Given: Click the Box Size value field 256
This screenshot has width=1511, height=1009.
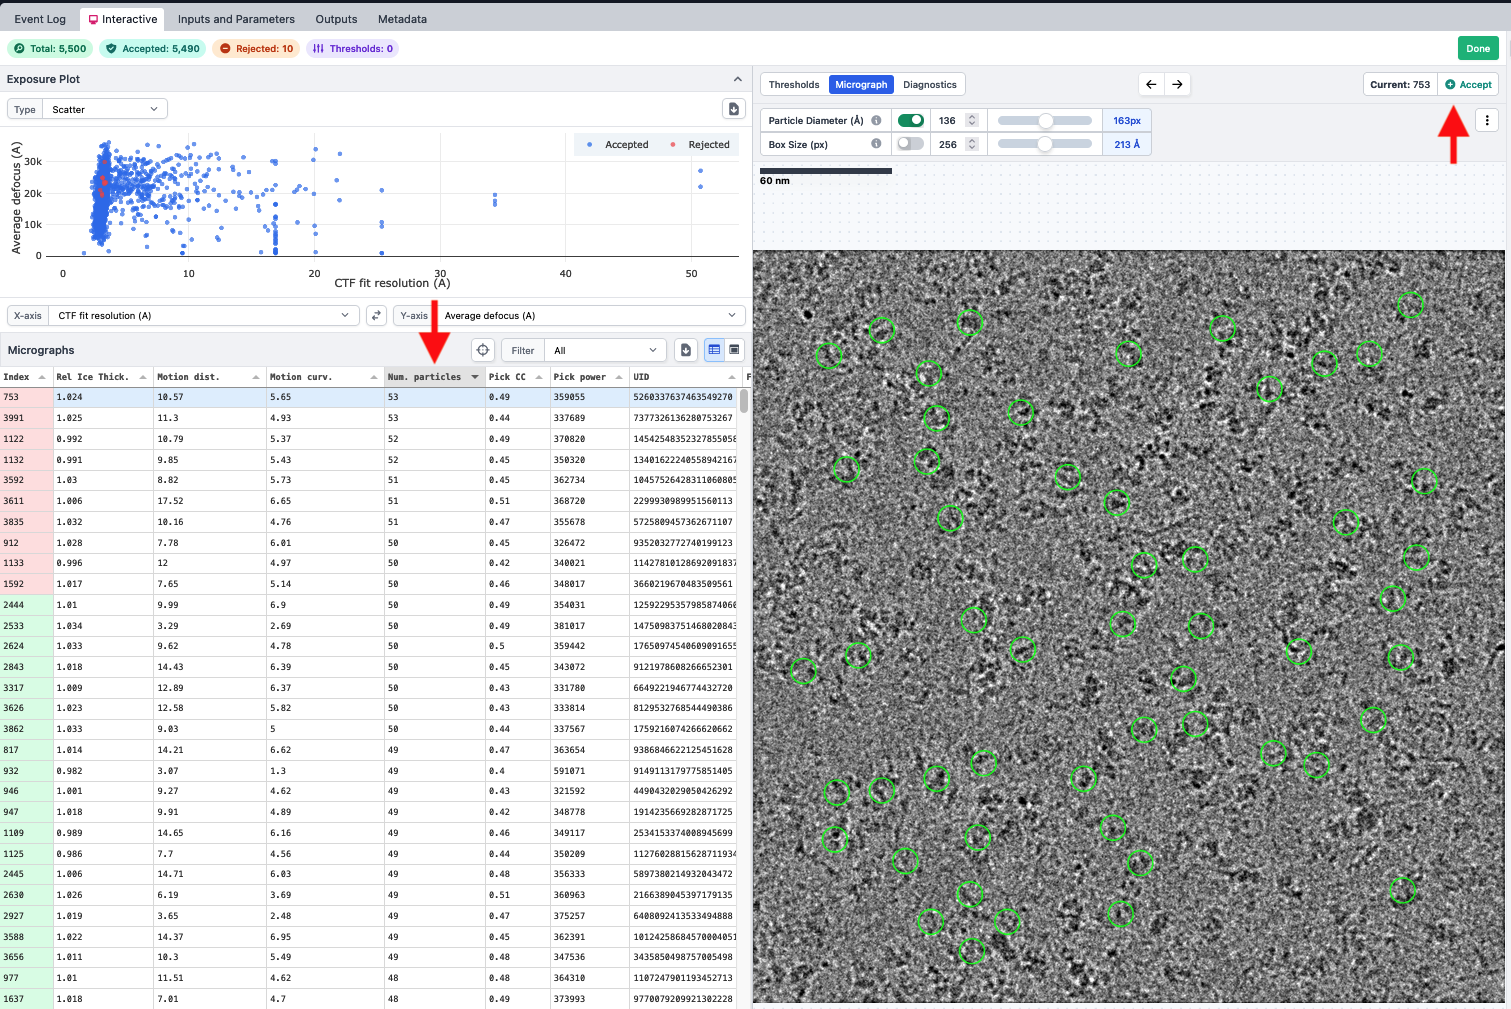Looking at the screenshot, I should pyautogui.click(x=948, y=144).
